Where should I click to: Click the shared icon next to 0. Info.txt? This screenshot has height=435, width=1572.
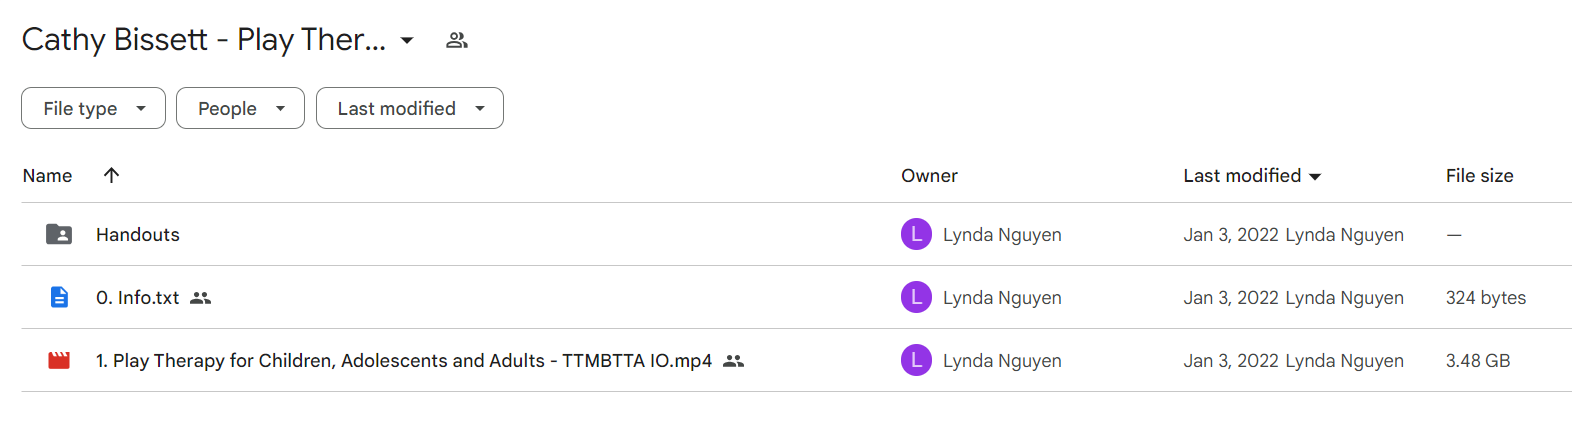(x=201, y=298)
